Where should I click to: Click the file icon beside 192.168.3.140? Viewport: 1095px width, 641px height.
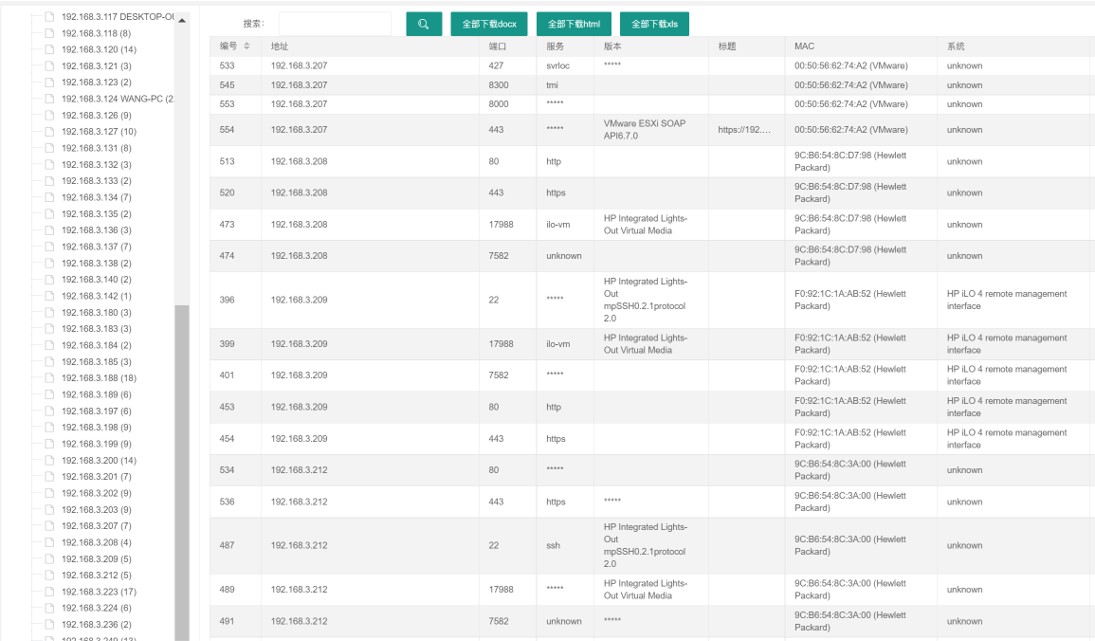point(50,280)
